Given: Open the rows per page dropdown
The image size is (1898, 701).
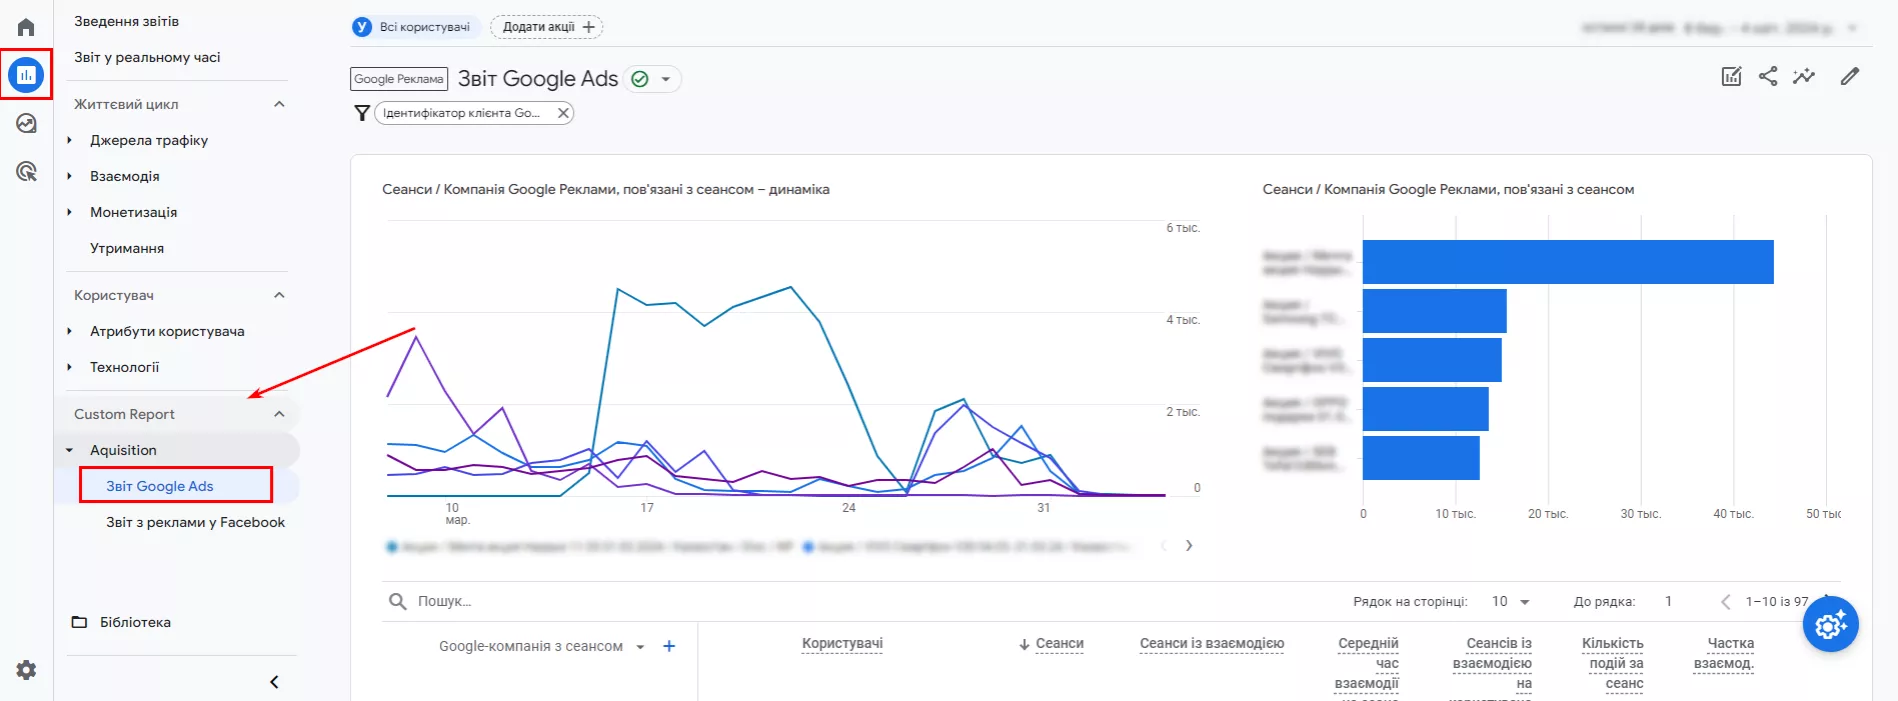Looking at the screenshot, I should 1511,601.
